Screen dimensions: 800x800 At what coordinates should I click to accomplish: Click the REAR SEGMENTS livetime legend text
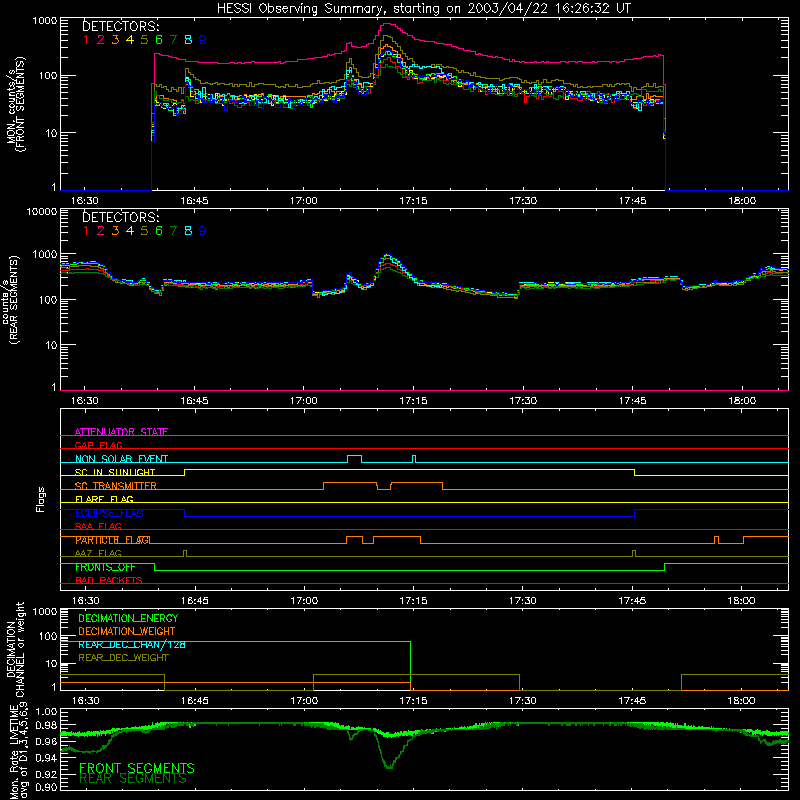pyautogui.click(x=133, y=779)
